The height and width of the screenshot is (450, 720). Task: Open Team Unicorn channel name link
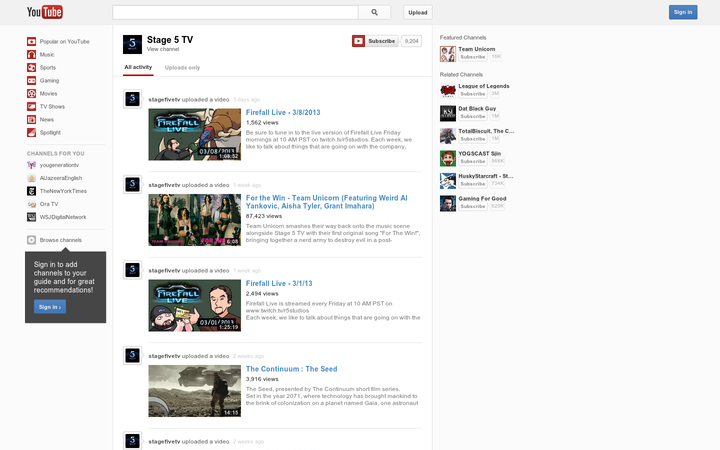click(x=477, y=49)
